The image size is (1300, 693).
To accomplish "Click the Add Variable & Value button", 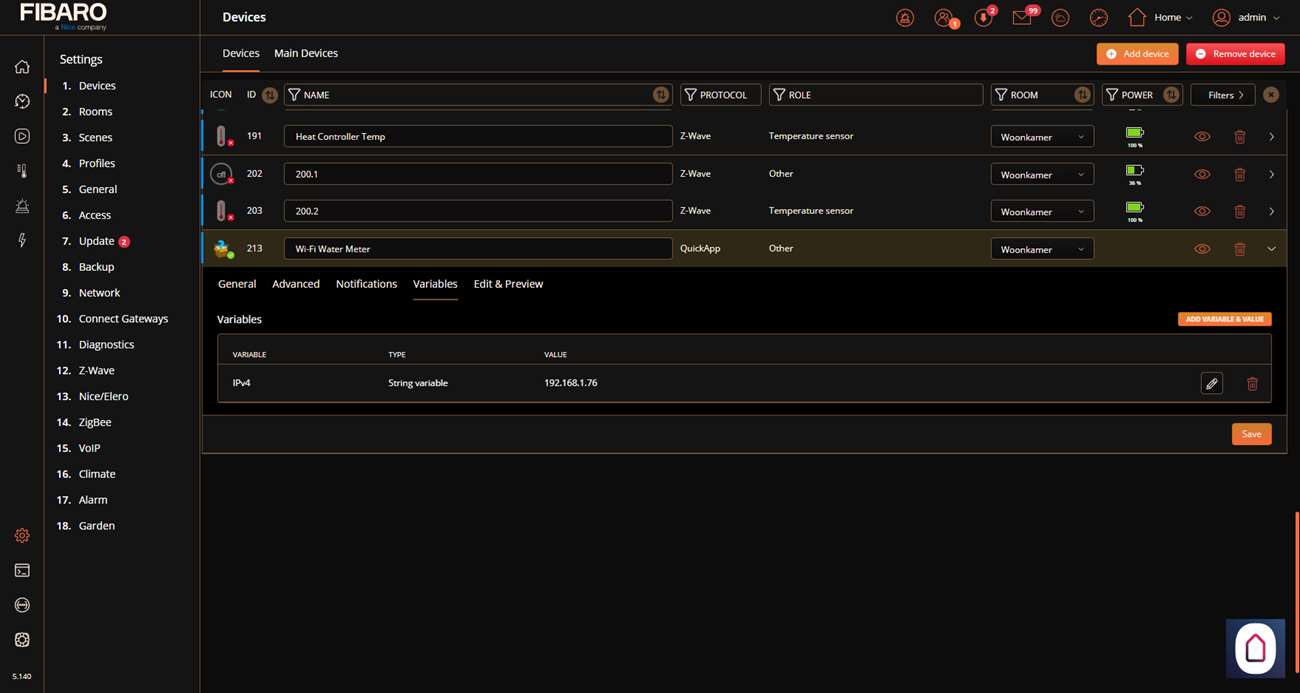I will coord(1224,319).
